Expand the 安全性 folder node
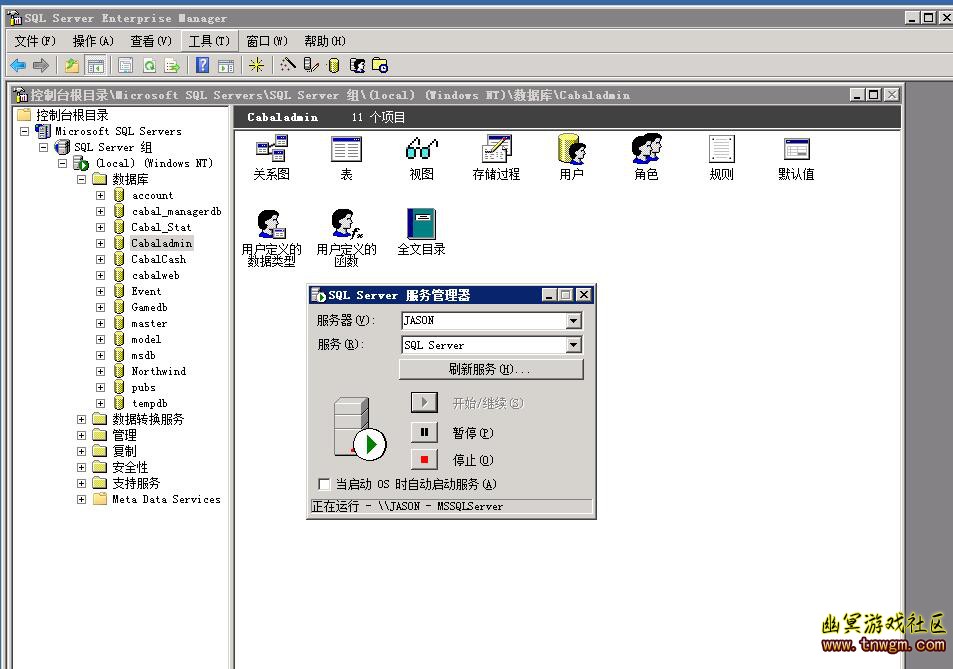 click(x=81, y=467)
